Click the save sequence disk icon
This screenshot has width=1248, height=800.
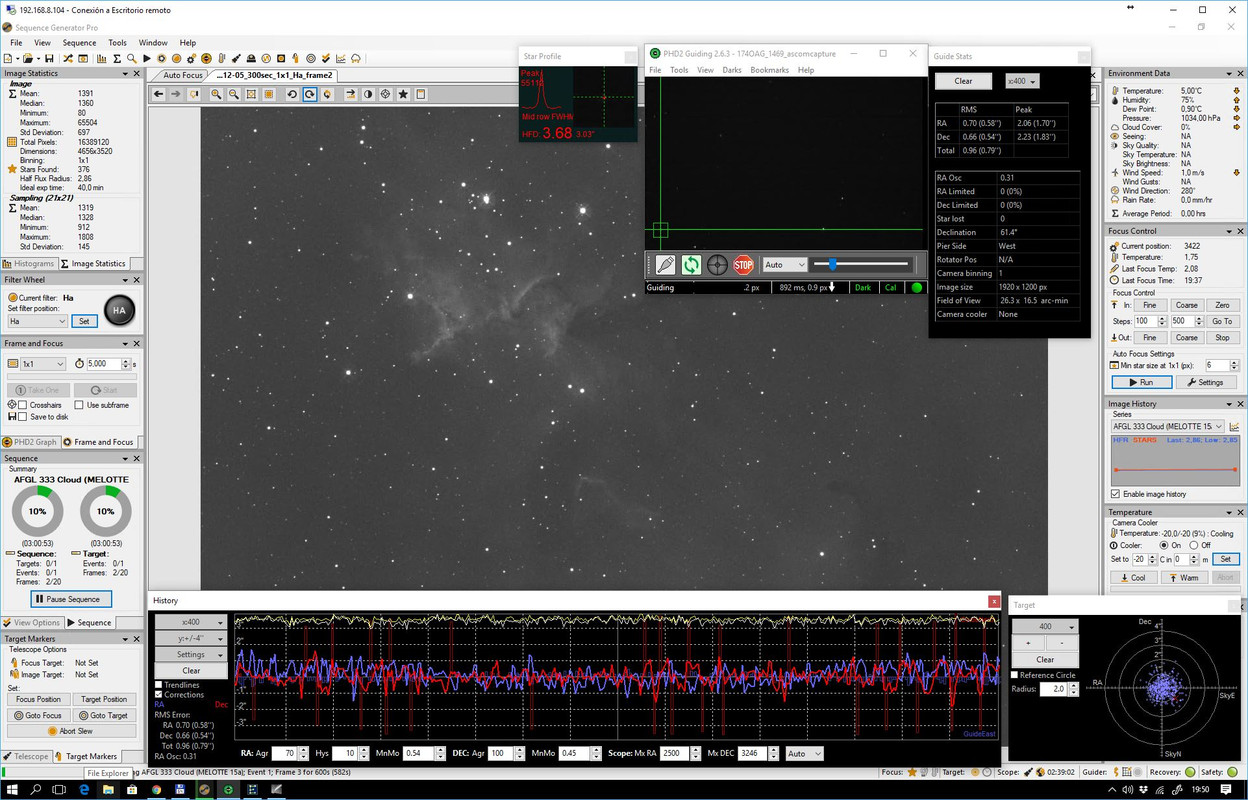tap(49, 58)
